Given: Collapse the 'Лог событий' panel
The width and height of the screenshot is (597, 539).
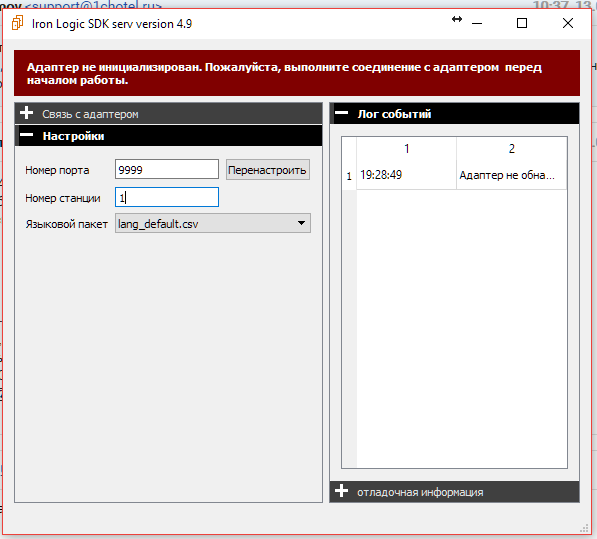Looking at the screenshot, I should (x=454, y=113).
